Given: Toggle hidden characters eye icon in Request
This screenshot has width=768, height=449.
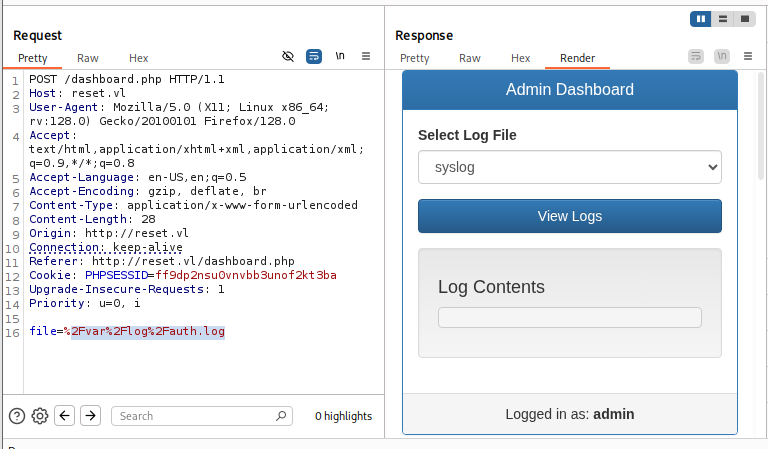Looking at the screenshot, I should point(288,57).
